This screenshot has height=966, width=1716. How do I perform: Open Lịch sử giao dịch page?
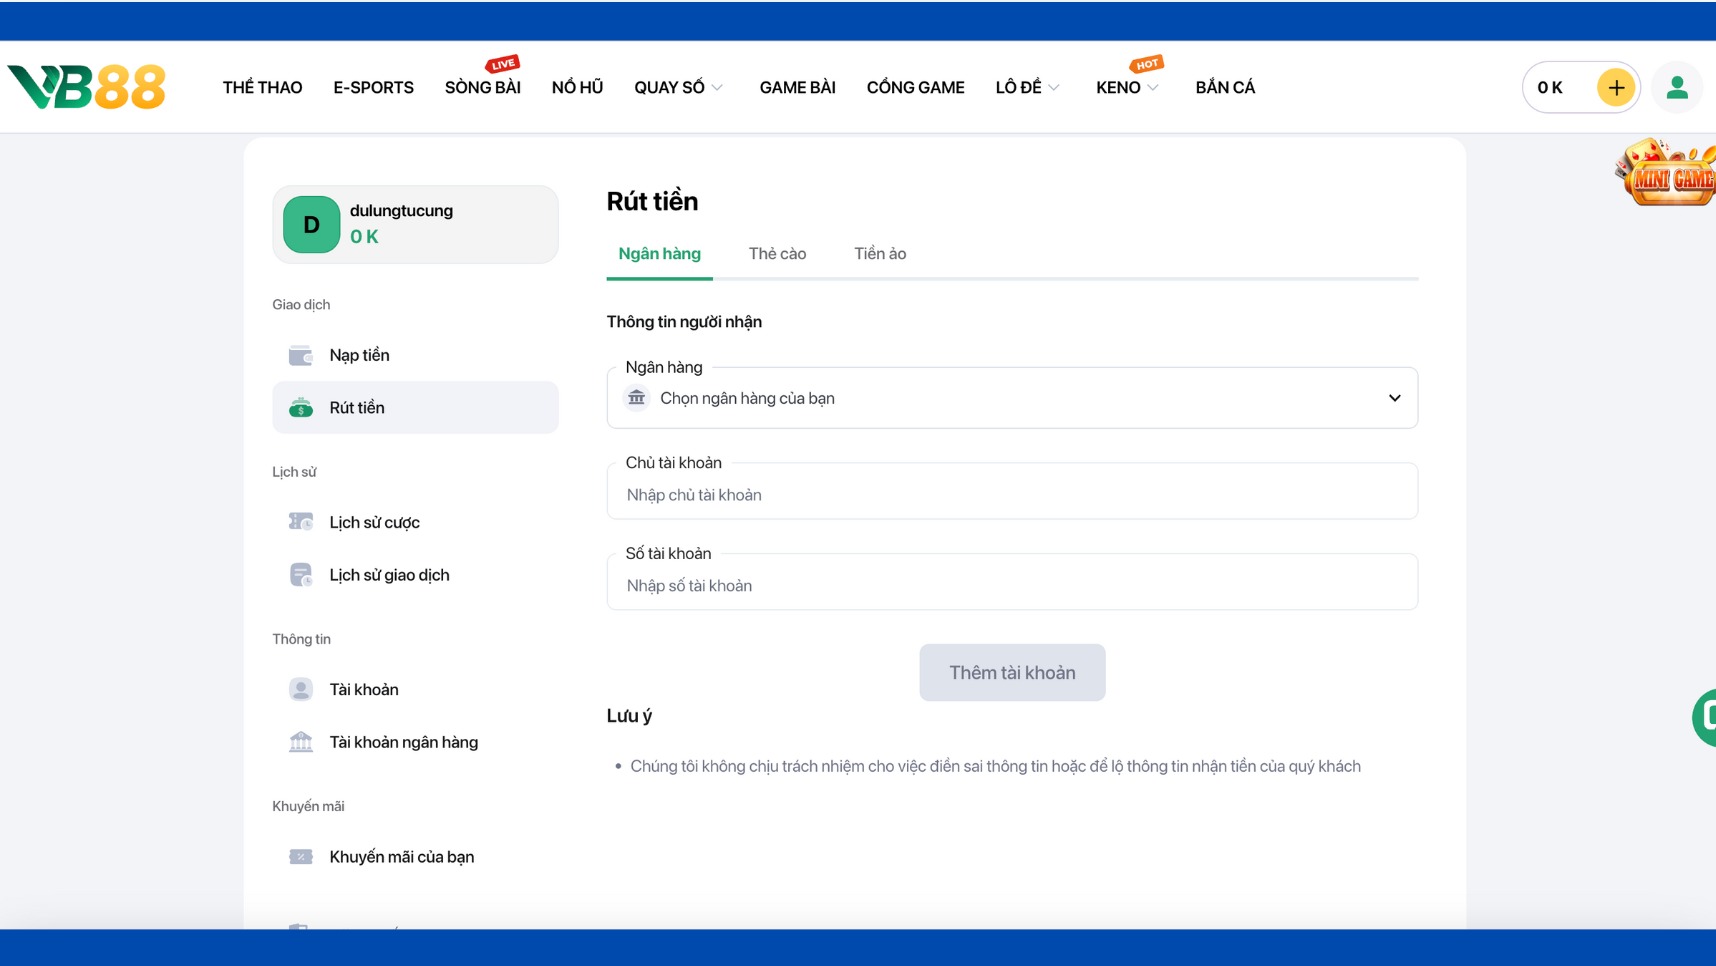[x=415, y=575]
